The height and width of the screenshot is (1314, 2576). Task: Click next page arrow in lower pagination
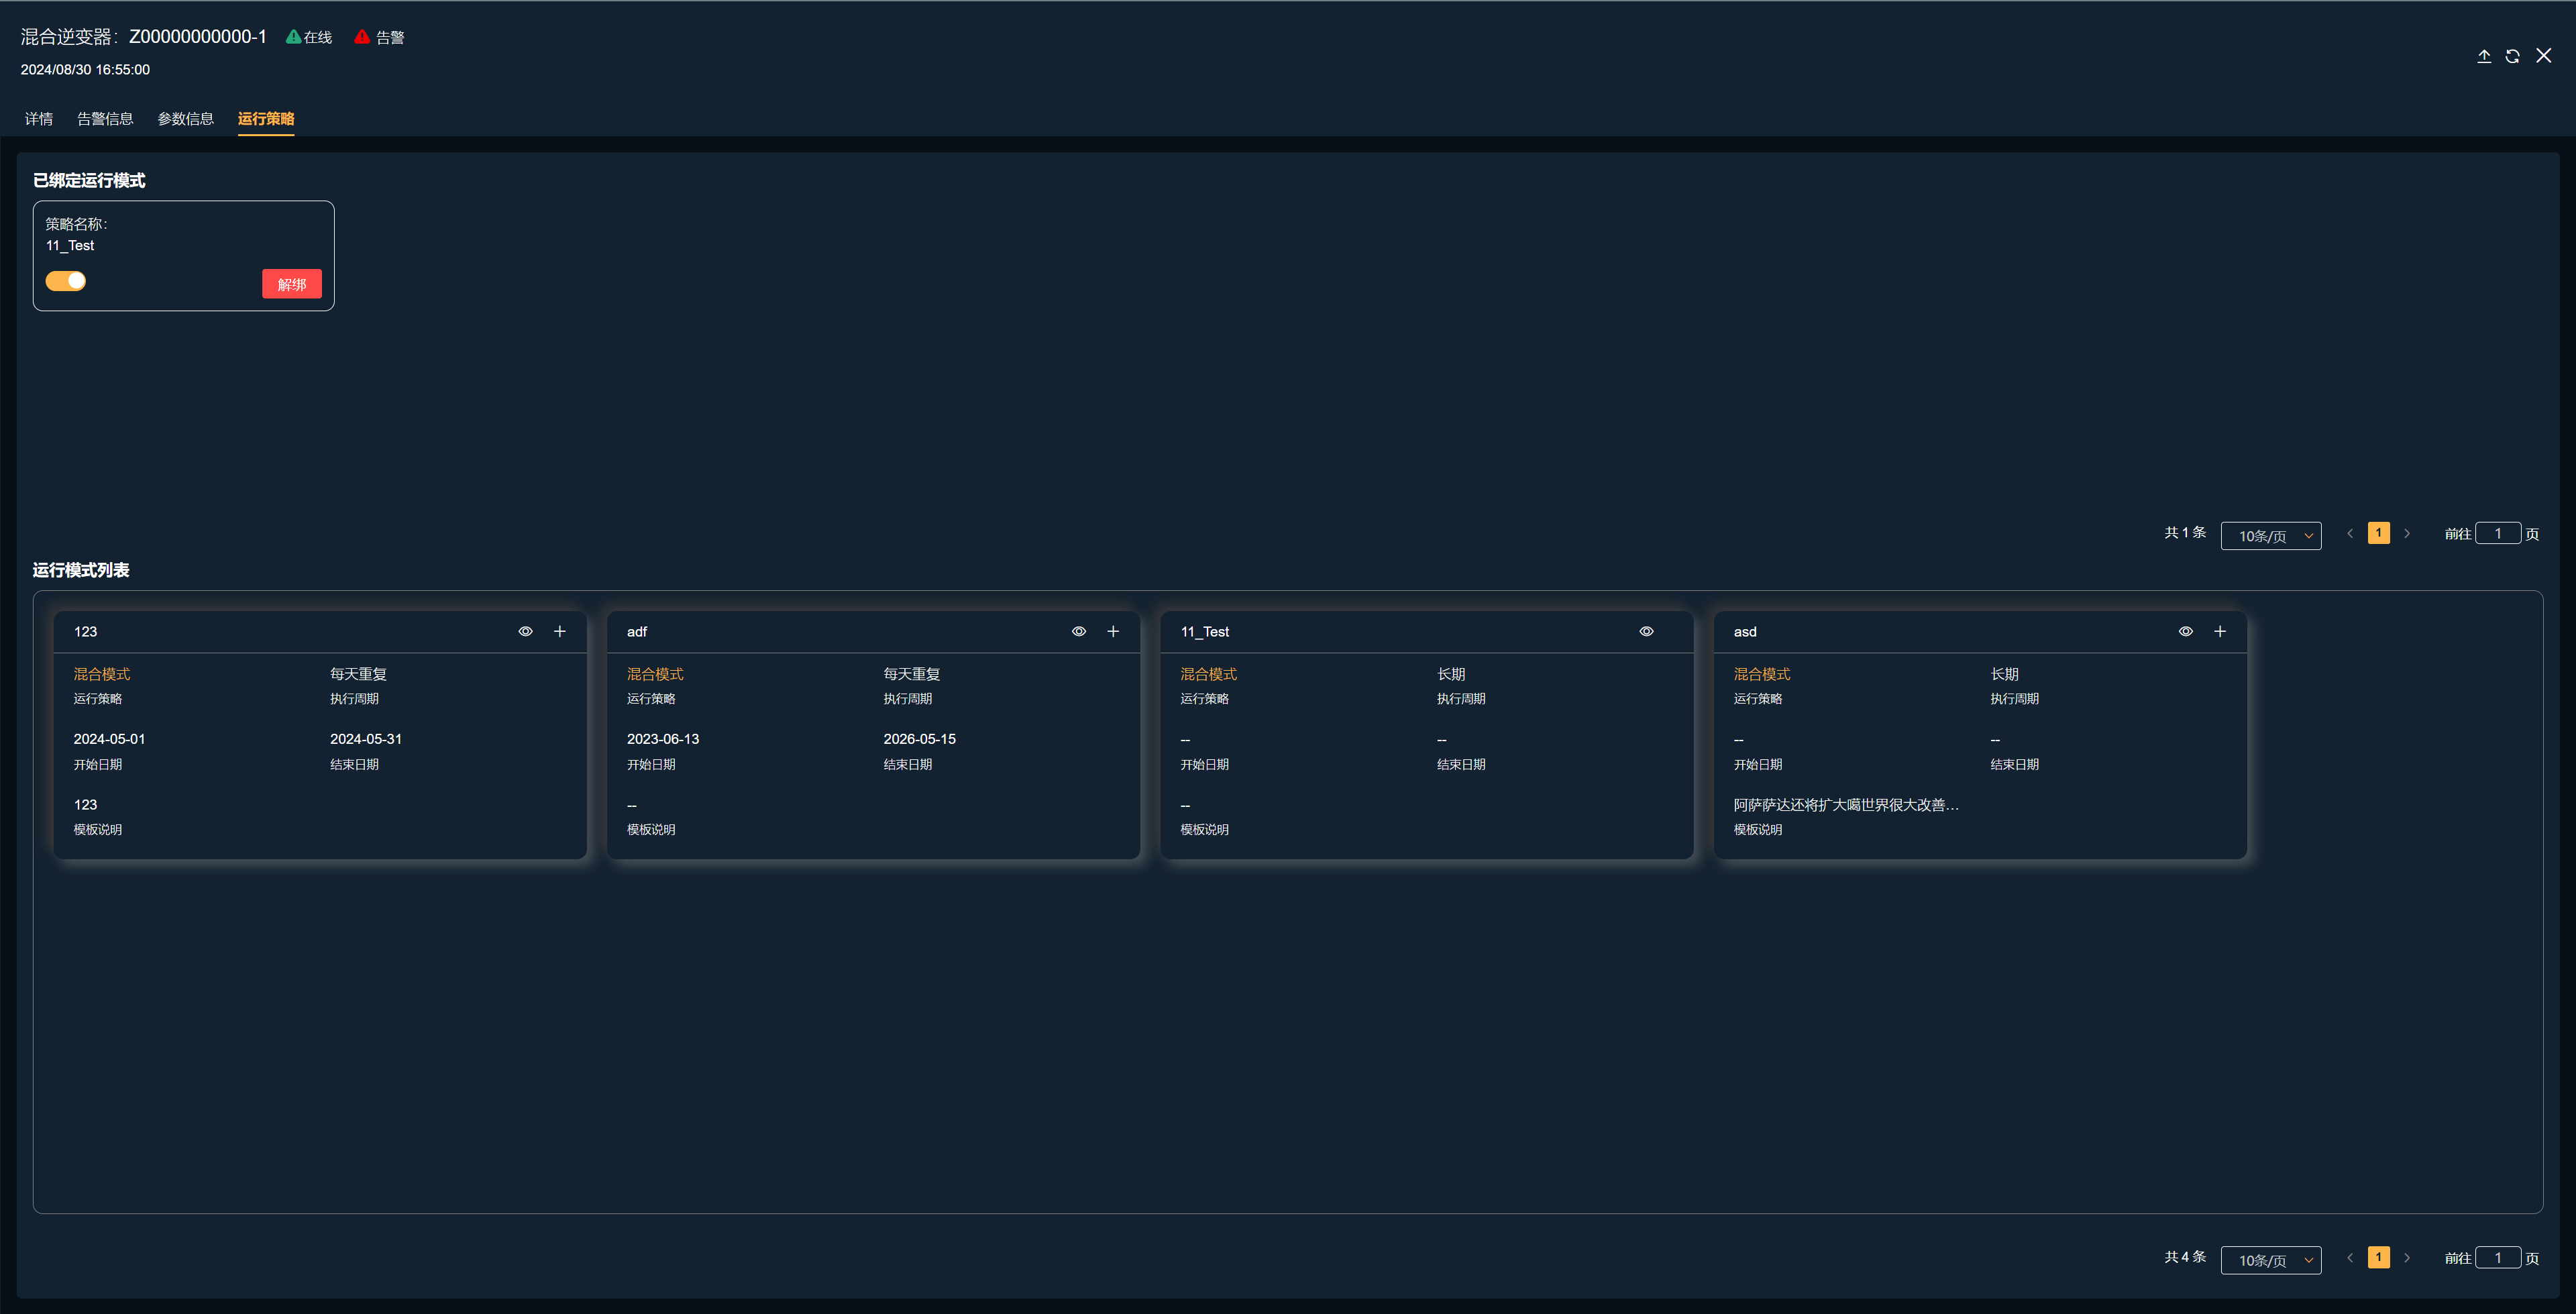pos(2407,1258)
